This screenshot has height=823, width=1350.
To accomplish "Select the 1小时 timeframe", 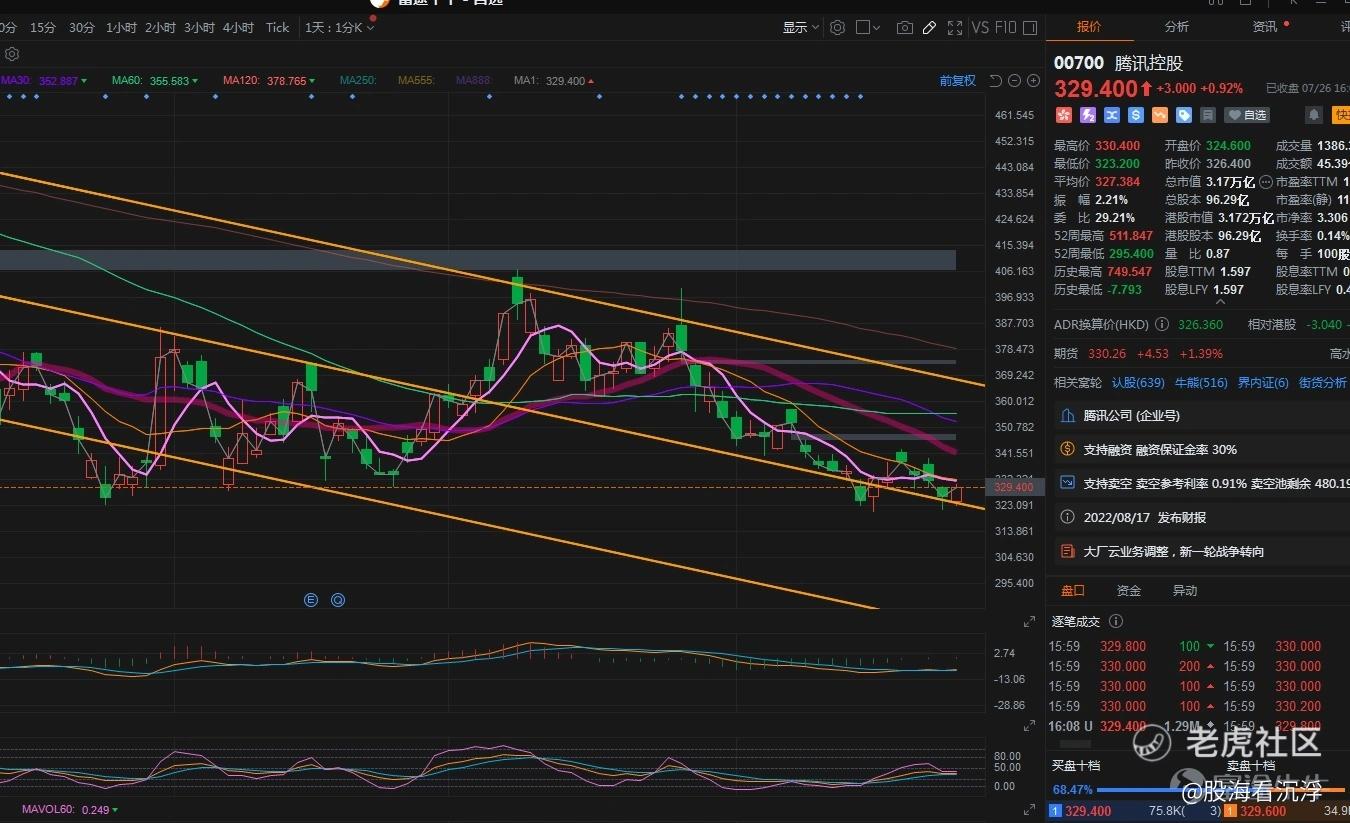I will (x=121, y=28).
